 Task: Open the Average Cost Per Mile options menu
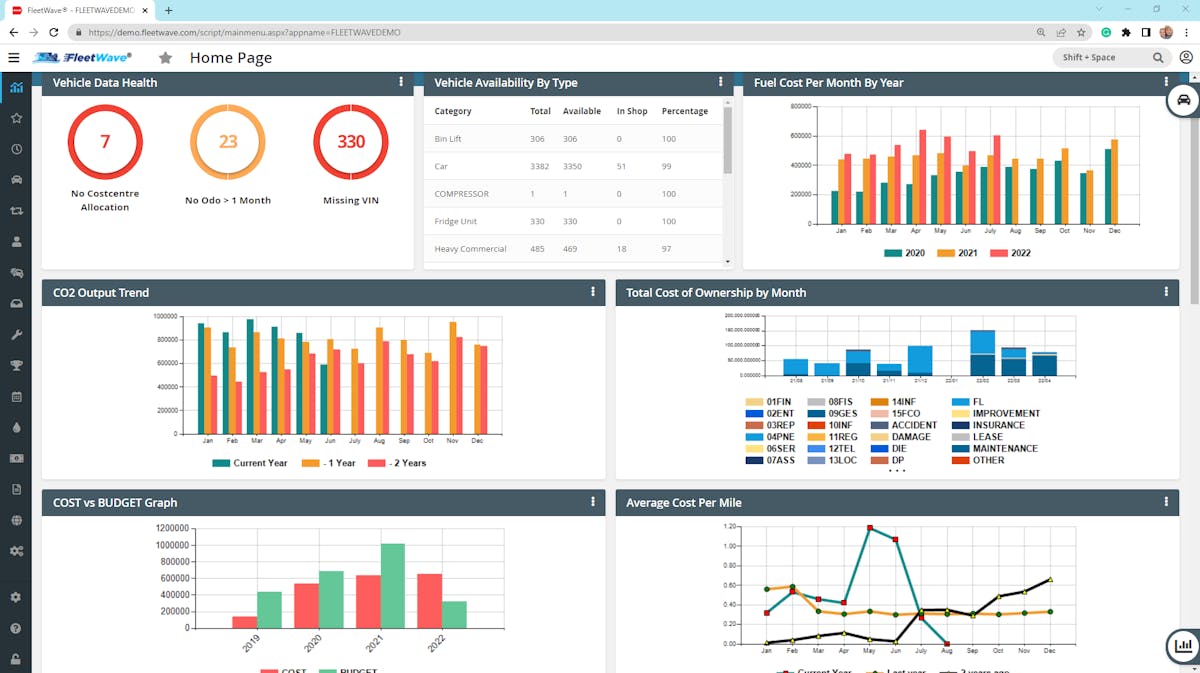pyautogui.click(x=1165, y=501)
